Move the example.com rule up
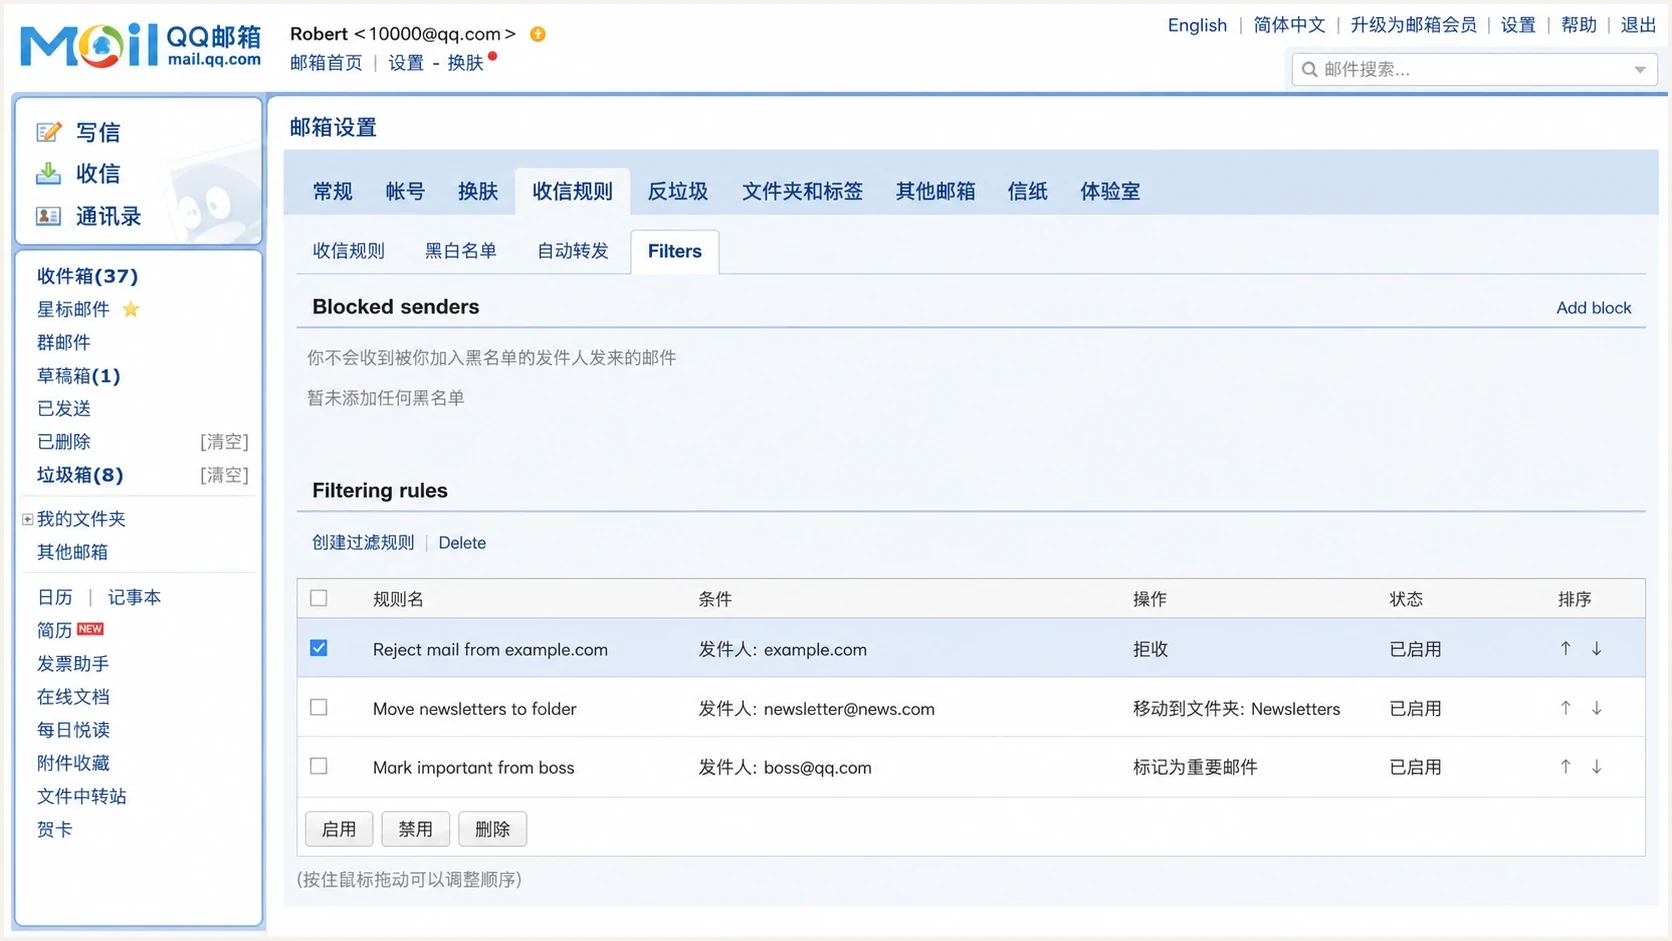This screenshot has width=1672, height=941. point(1565,648)
